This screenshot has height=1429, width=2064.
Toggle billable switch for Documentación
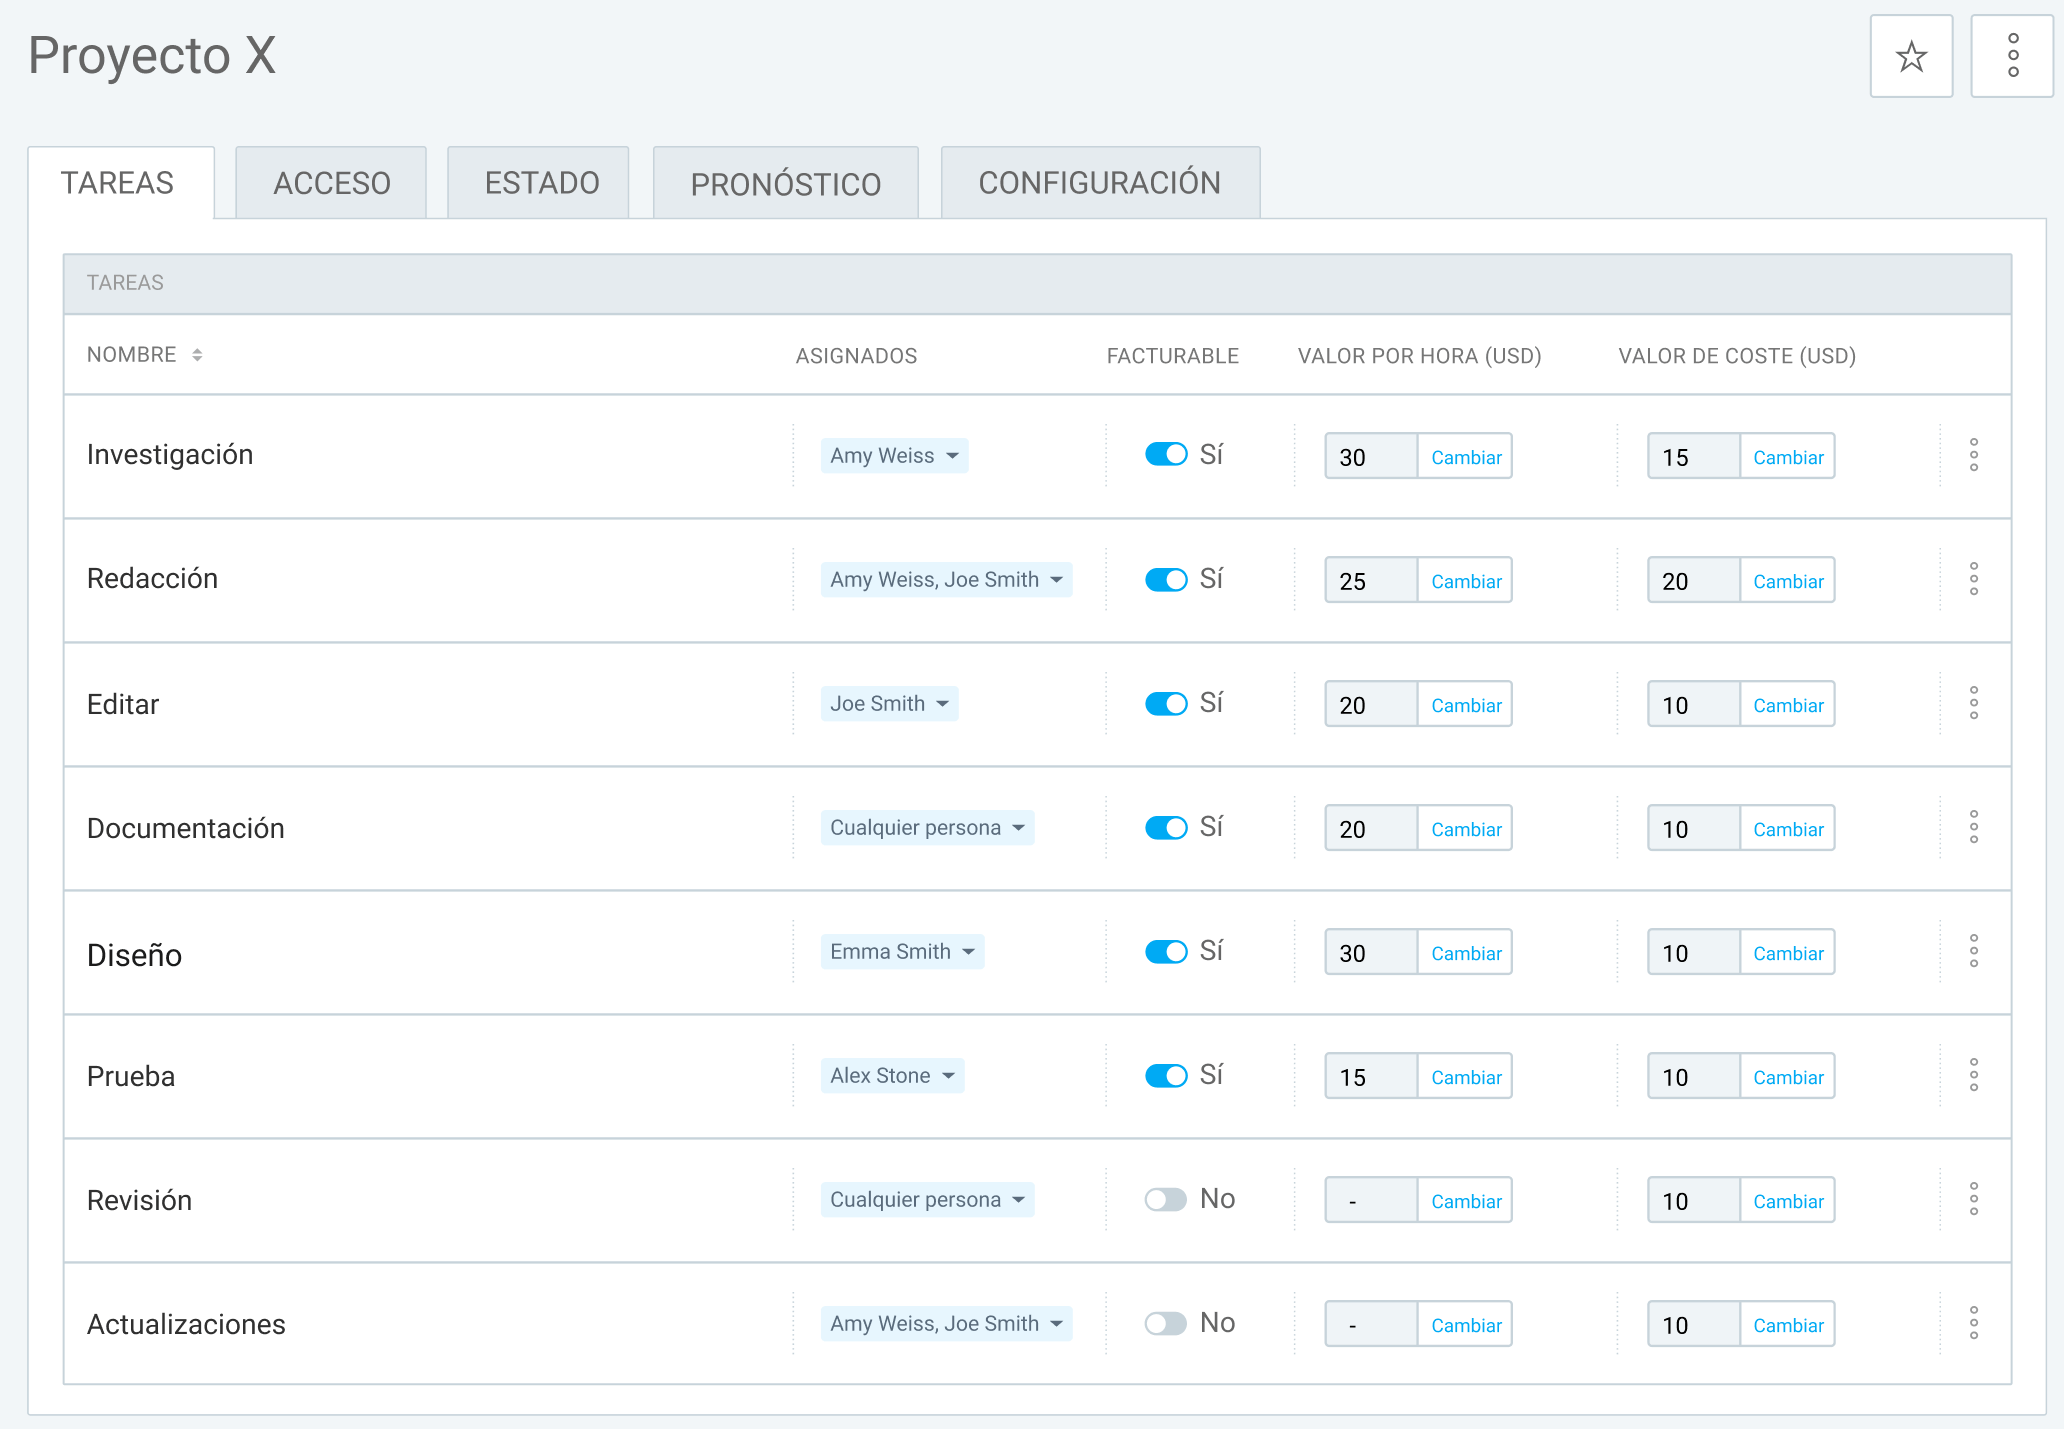tap(1166, 827)
